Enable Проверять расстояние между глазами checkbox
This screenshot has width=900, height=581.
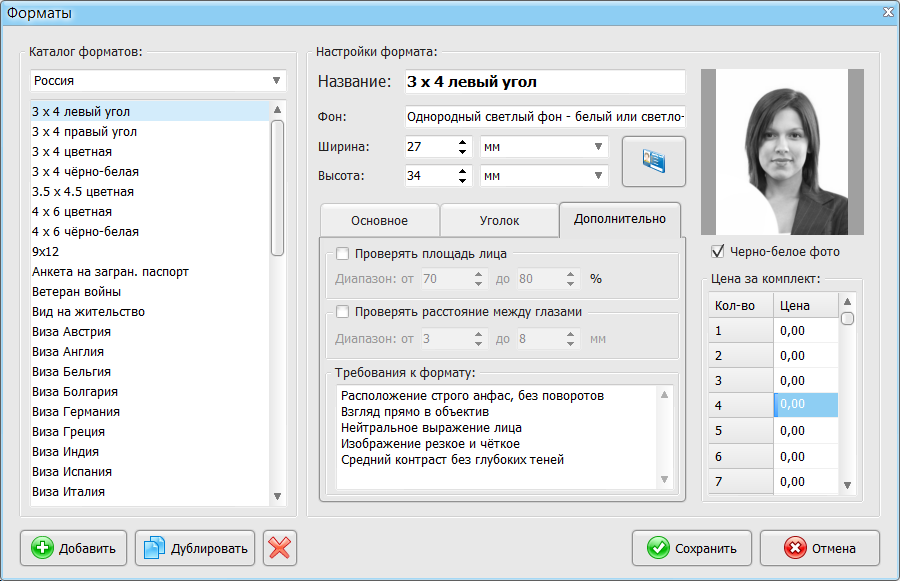pyautogui.click(x=343, y=311)
